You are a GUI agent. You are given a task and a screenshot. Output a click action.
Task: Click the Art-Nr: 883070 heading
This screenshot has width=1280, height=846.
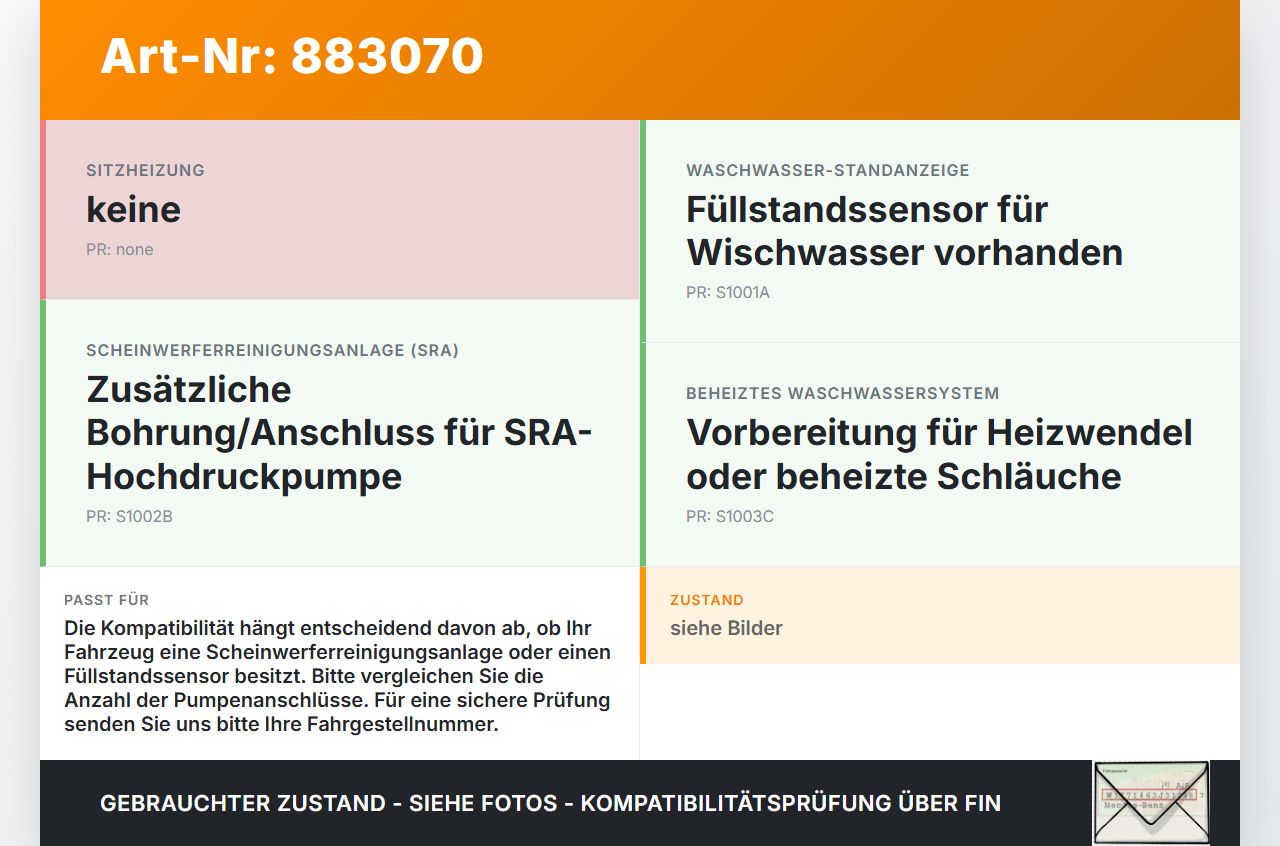click(292, 56)
